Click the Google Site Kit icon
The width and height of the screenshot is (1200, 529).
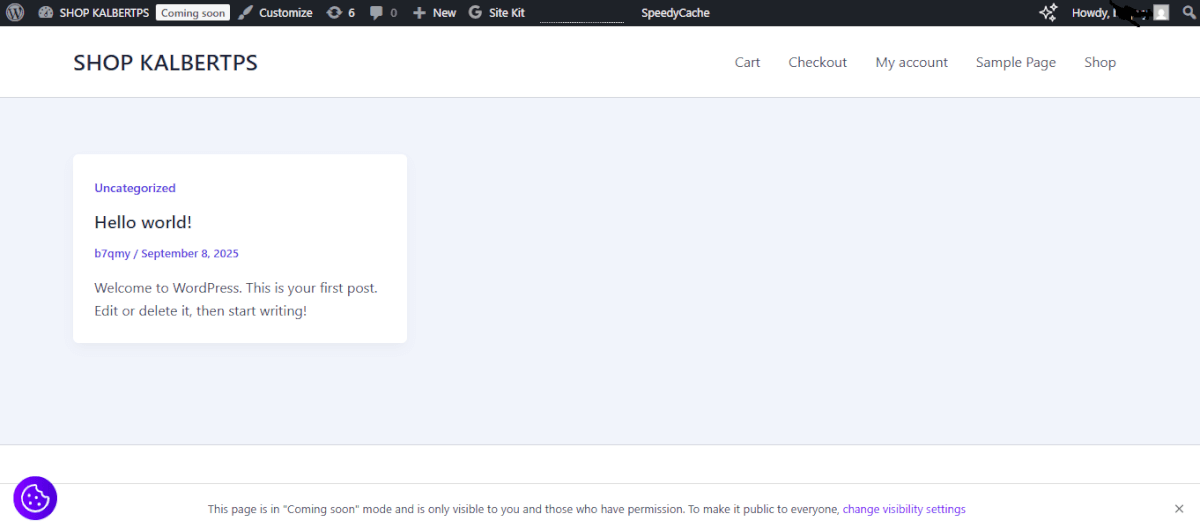click(x=475, y=13)
